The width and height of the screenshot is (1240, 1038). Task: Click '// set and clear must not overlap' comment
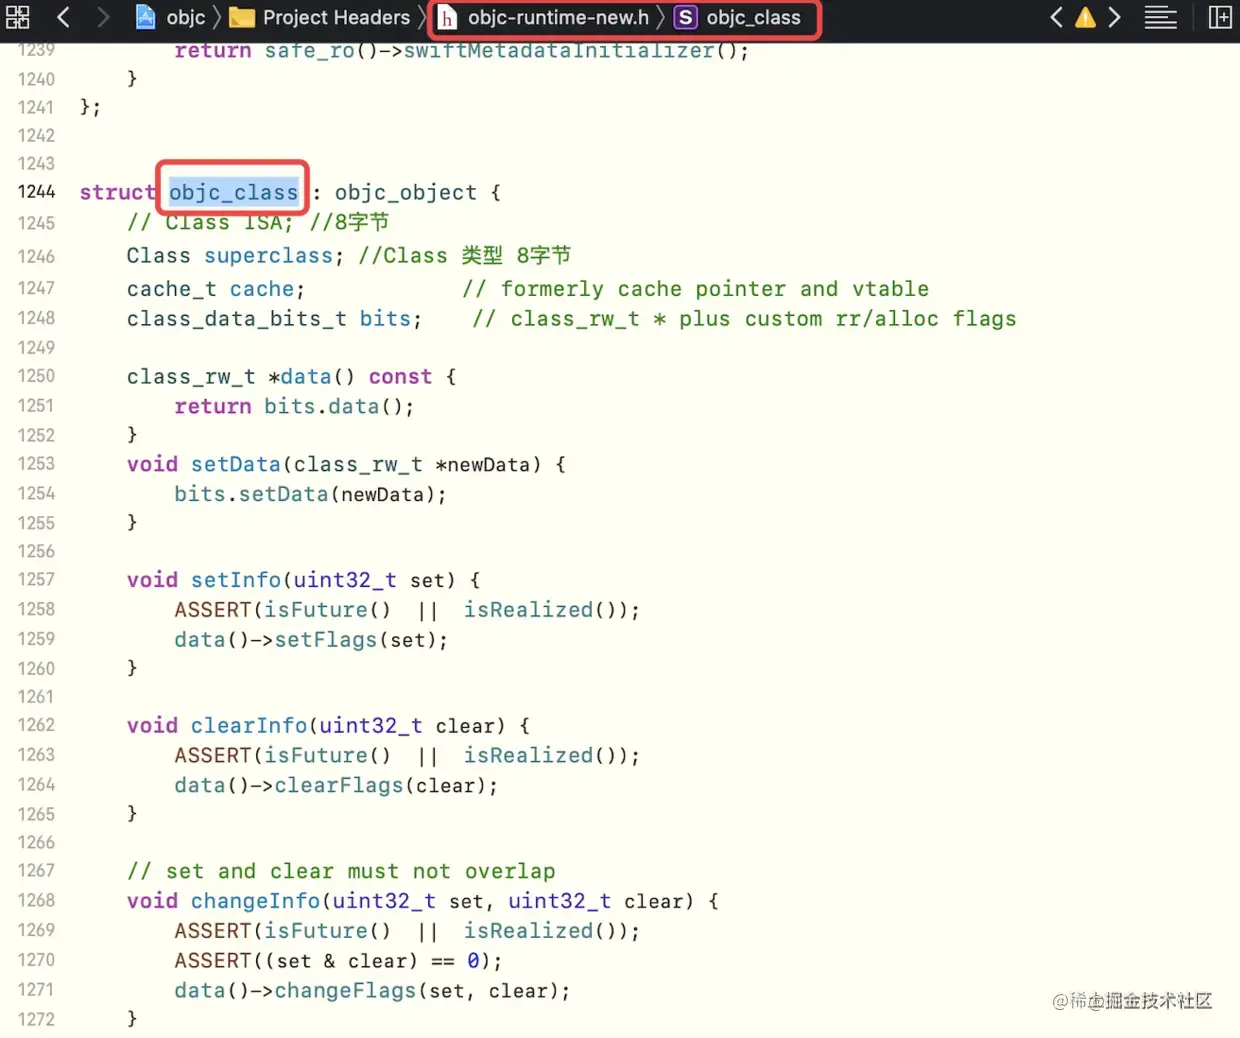[x=341, y=872]
